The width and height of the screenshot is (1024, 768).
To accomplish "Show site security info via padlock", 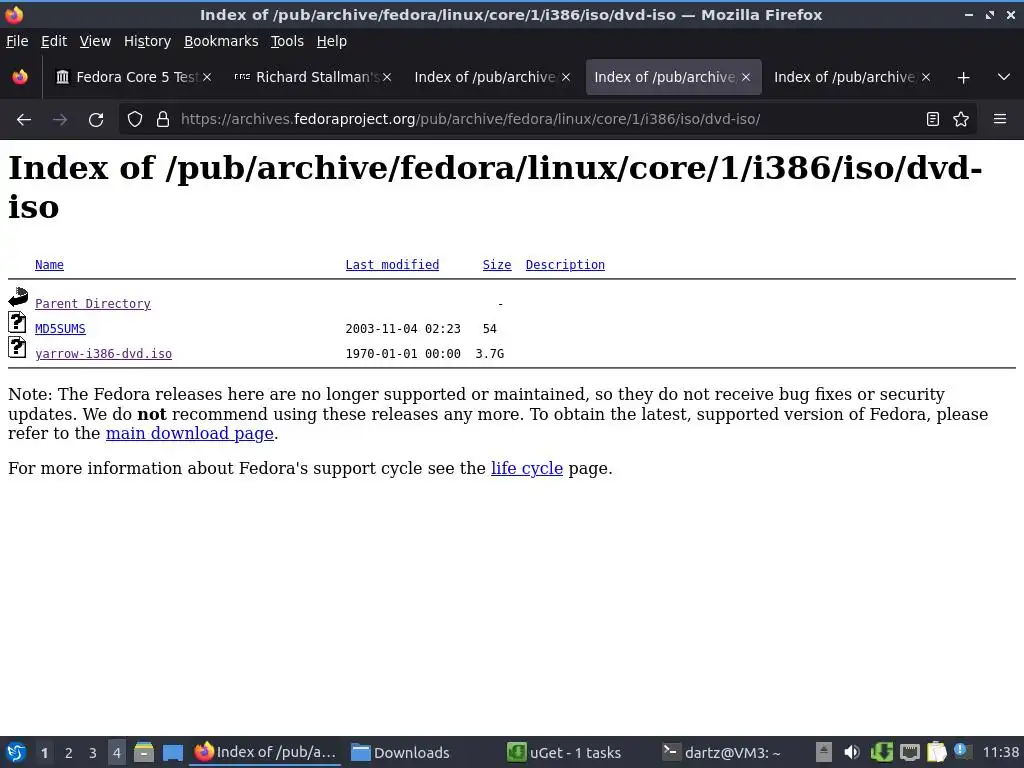I will 163,120.
